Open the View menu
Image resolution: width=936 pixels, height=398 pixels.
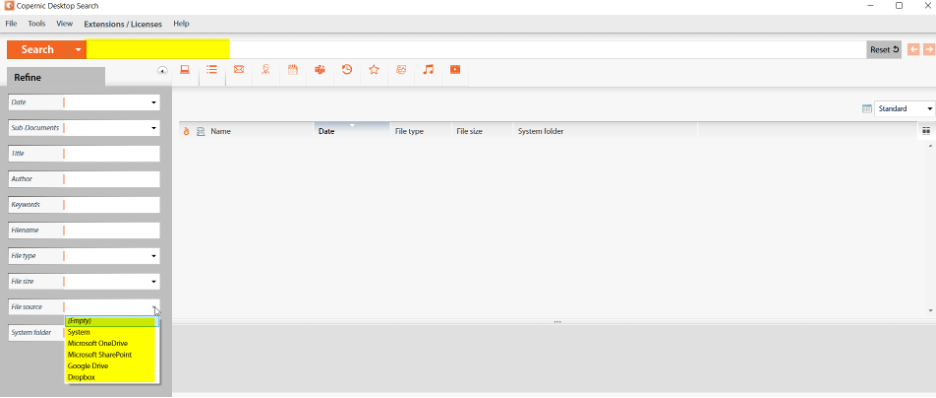tap(64, 24)
